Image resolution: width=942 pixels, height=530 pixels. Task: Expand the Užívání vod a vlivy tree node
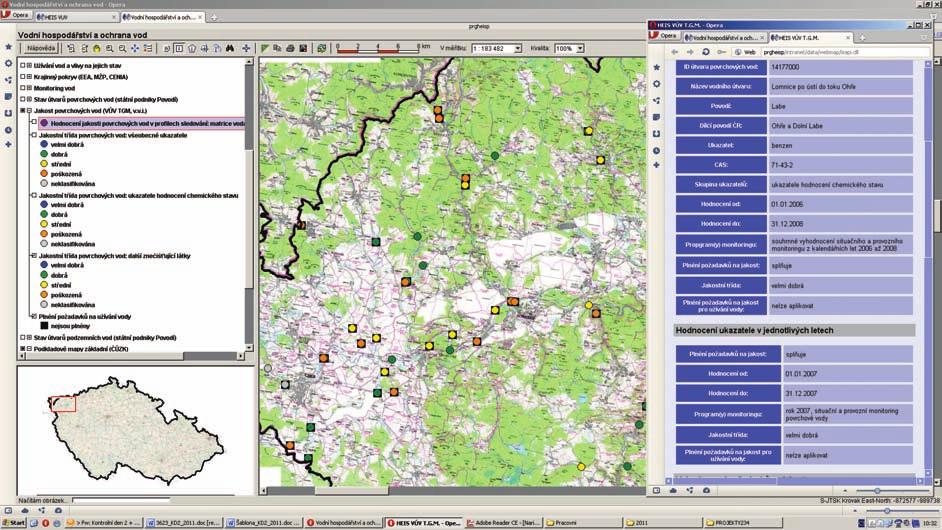29,65
